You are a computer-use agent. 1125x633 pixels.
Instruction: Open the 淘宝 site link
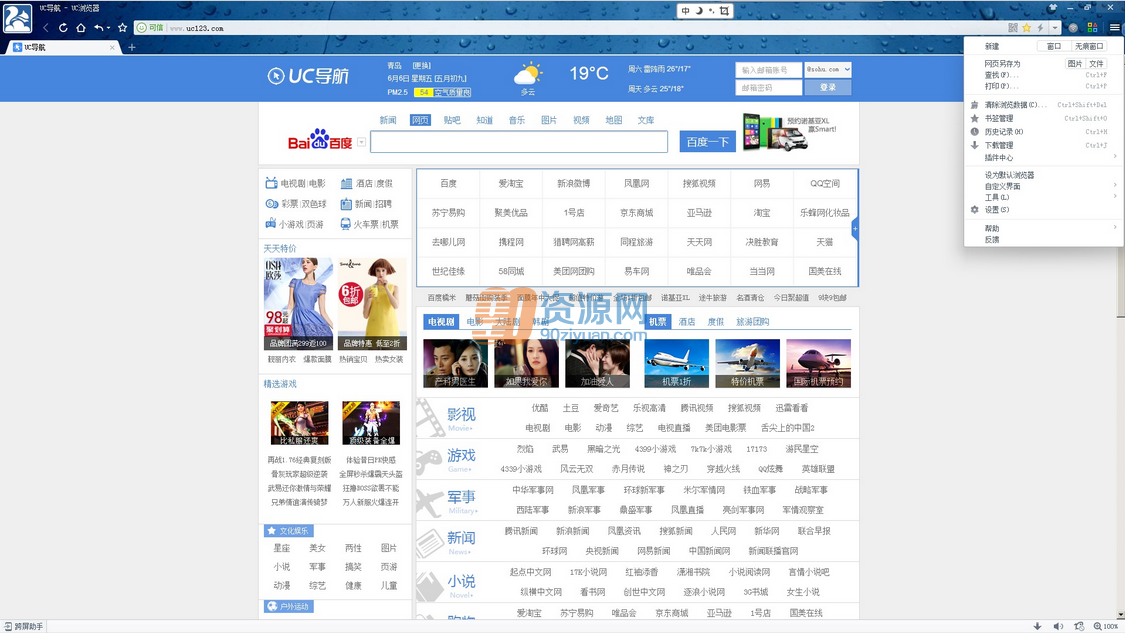tap(762, 213)
